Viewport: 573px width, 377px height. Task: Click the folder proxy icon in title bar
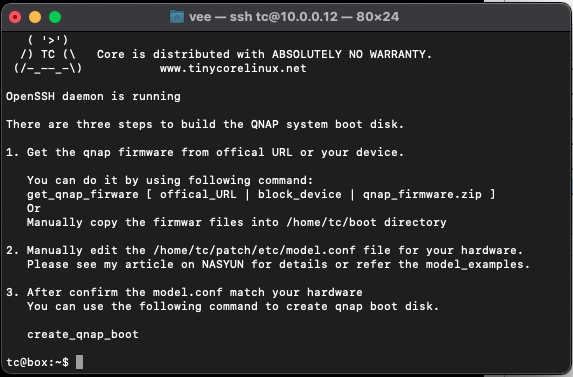tap(177, 17)
